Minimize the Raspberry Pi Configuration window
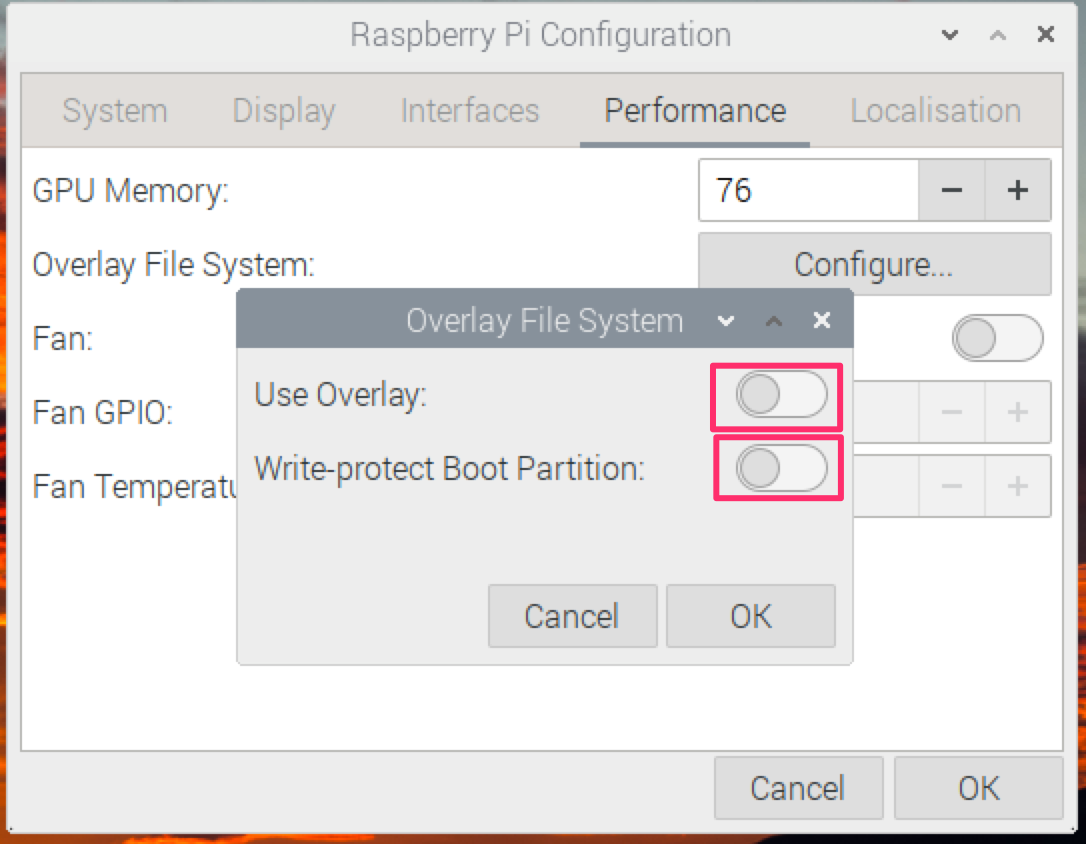The width and height of the screenshot is (1086, 844). 951,35
